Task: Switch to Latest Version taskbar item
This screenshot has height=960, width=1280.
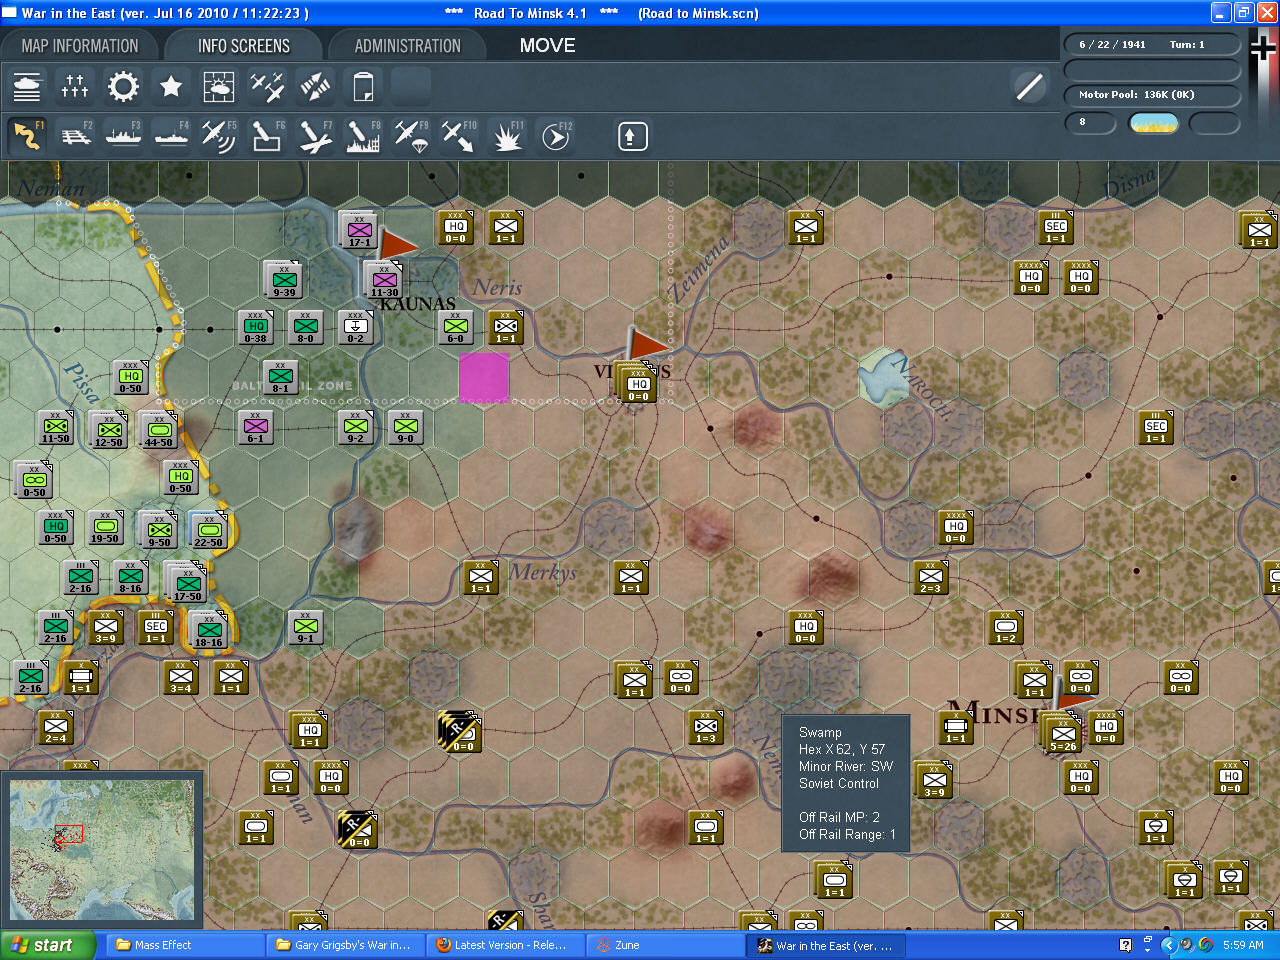Action: (506, 945)
